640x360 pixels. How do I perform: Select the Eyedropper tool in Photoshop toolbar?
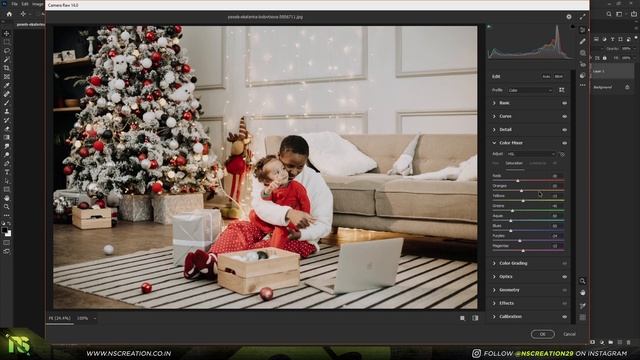pyautogui.click(x=7, y=85)
